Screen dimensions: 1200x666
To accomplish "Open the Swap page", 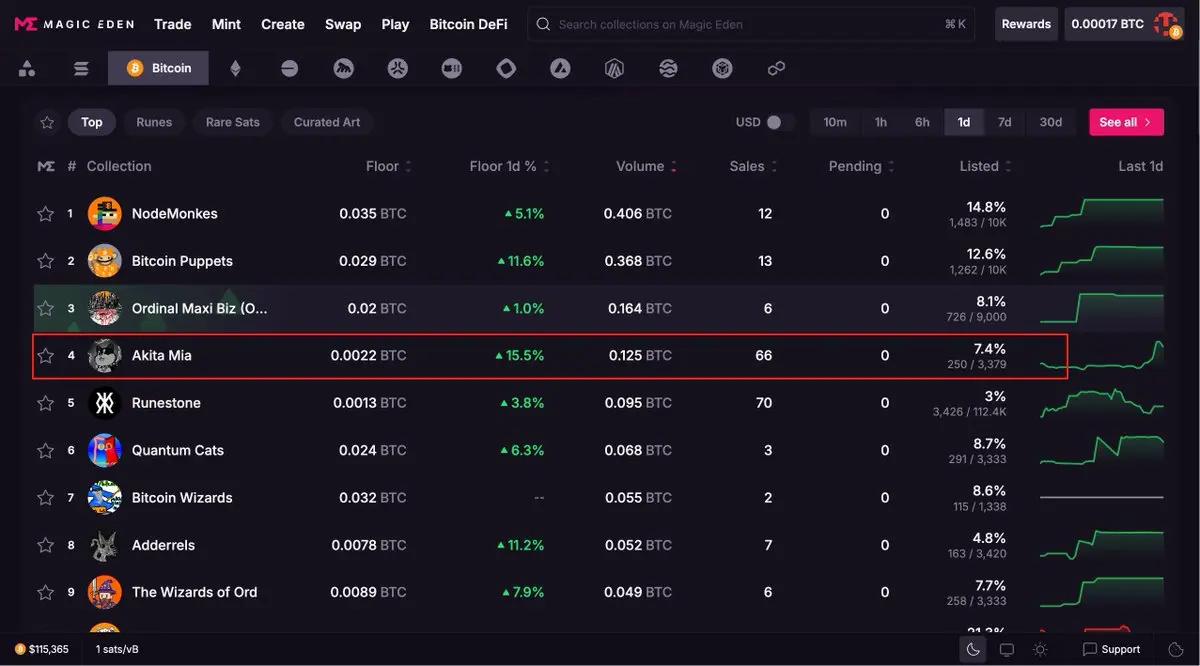I will (x=343, y=24).
